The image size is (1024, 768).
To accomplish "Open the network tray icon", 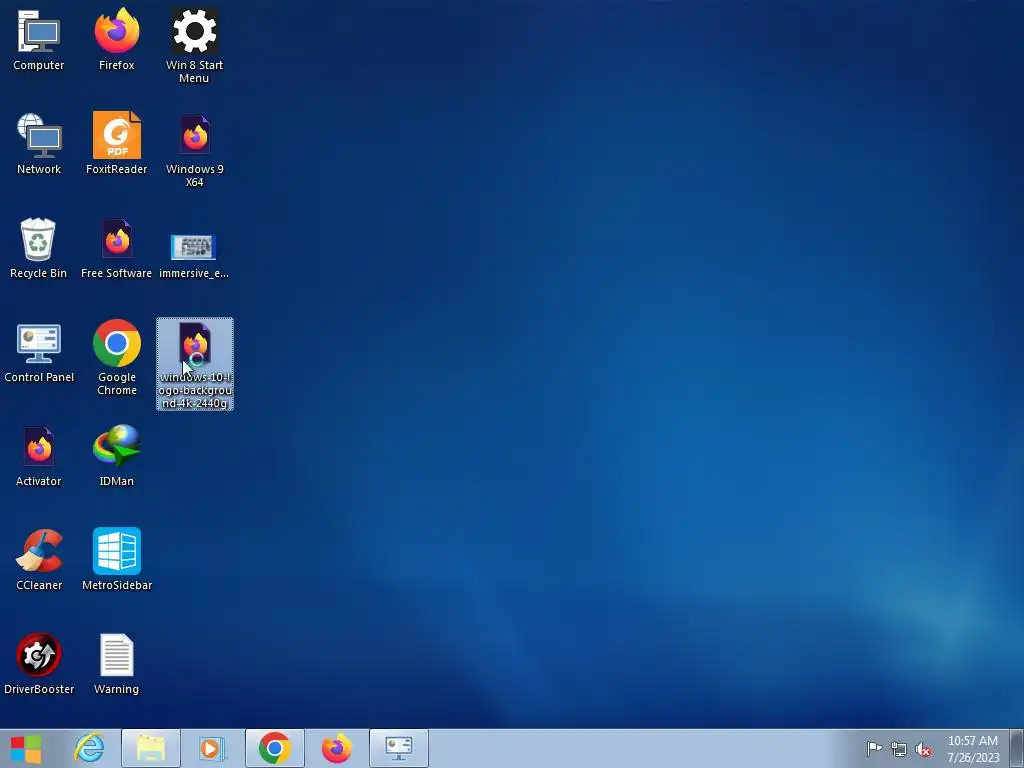I will [x=899, y=749].
